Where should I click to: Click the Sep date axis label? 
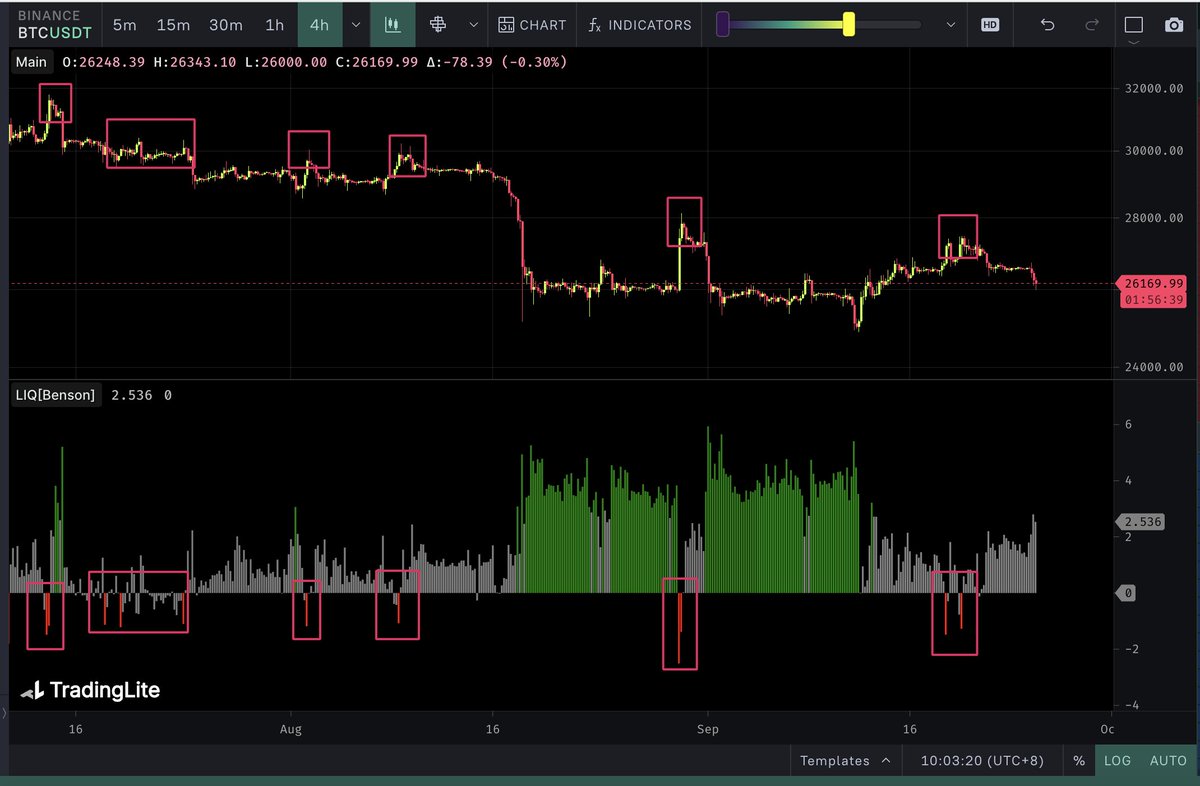click(707, 730)
